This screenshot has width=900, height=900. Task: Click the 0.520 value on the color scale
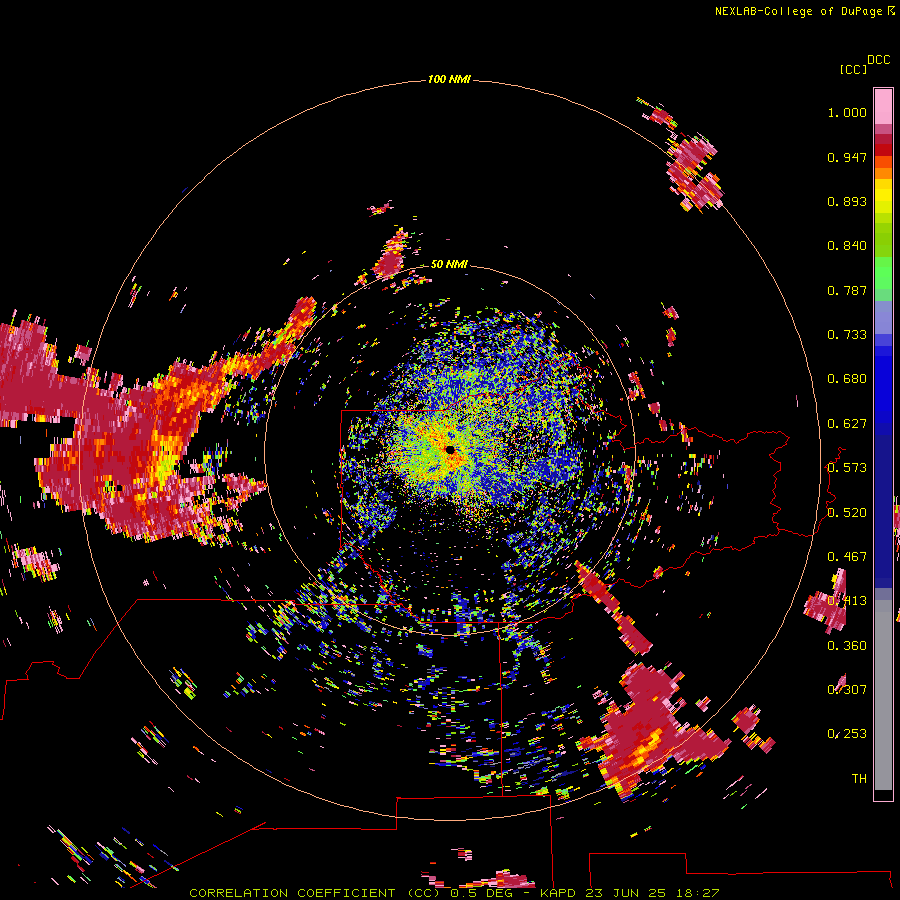click(847, 513)
